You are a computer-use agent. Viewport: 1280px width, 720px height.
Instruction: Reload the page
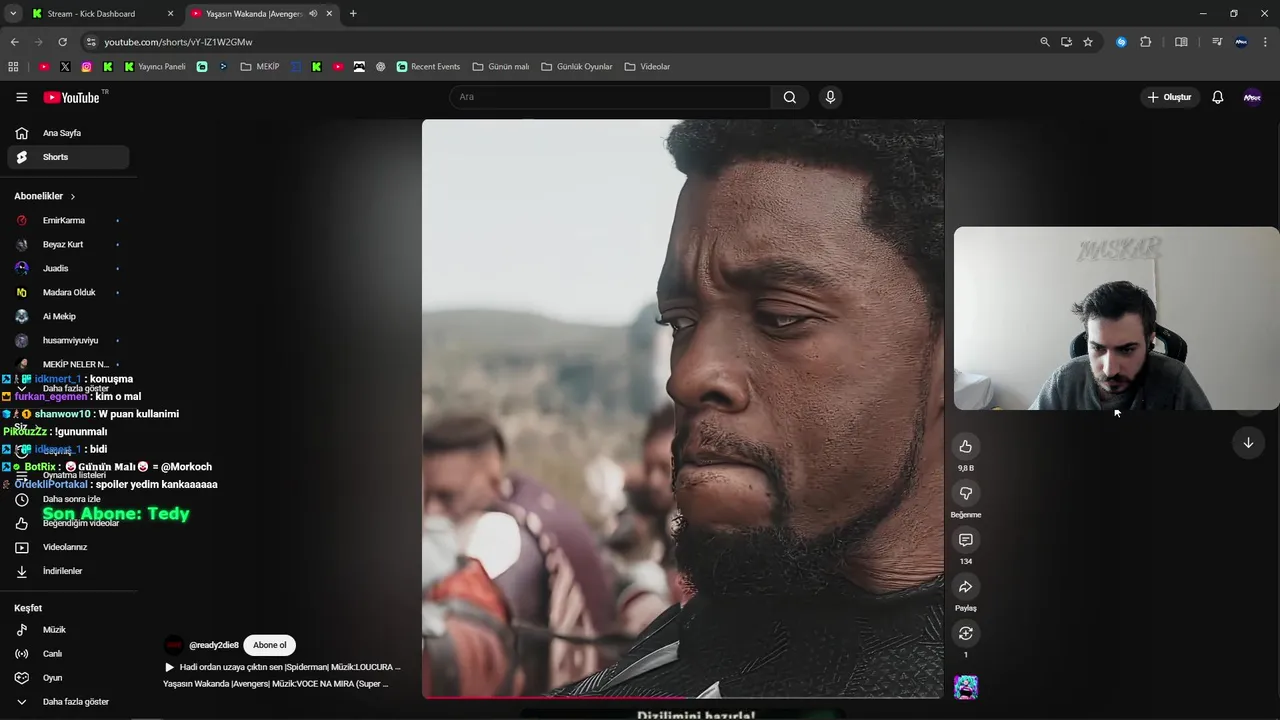[x=62, y=42]
